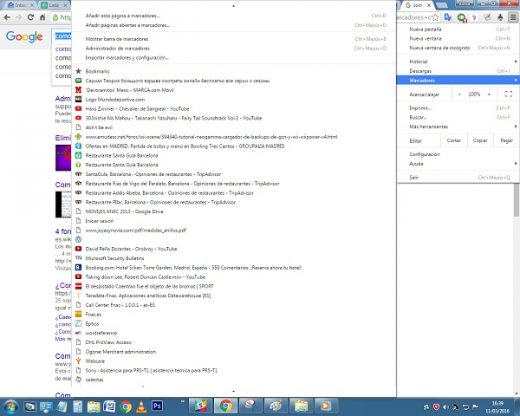The image size is (520, 416).
Task: Choose Salir to quit Chrome
Action: click(x=458, y=177)
